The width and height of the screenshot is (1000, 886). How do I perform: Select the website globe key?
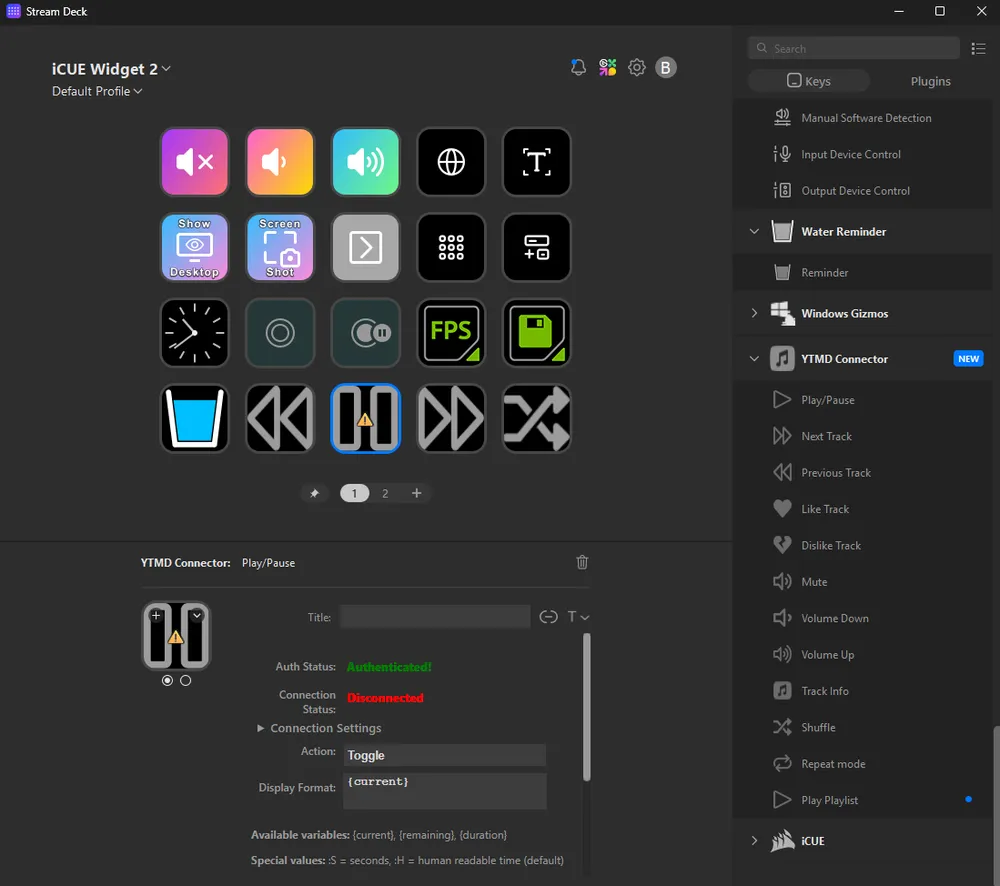pos(451,162)
